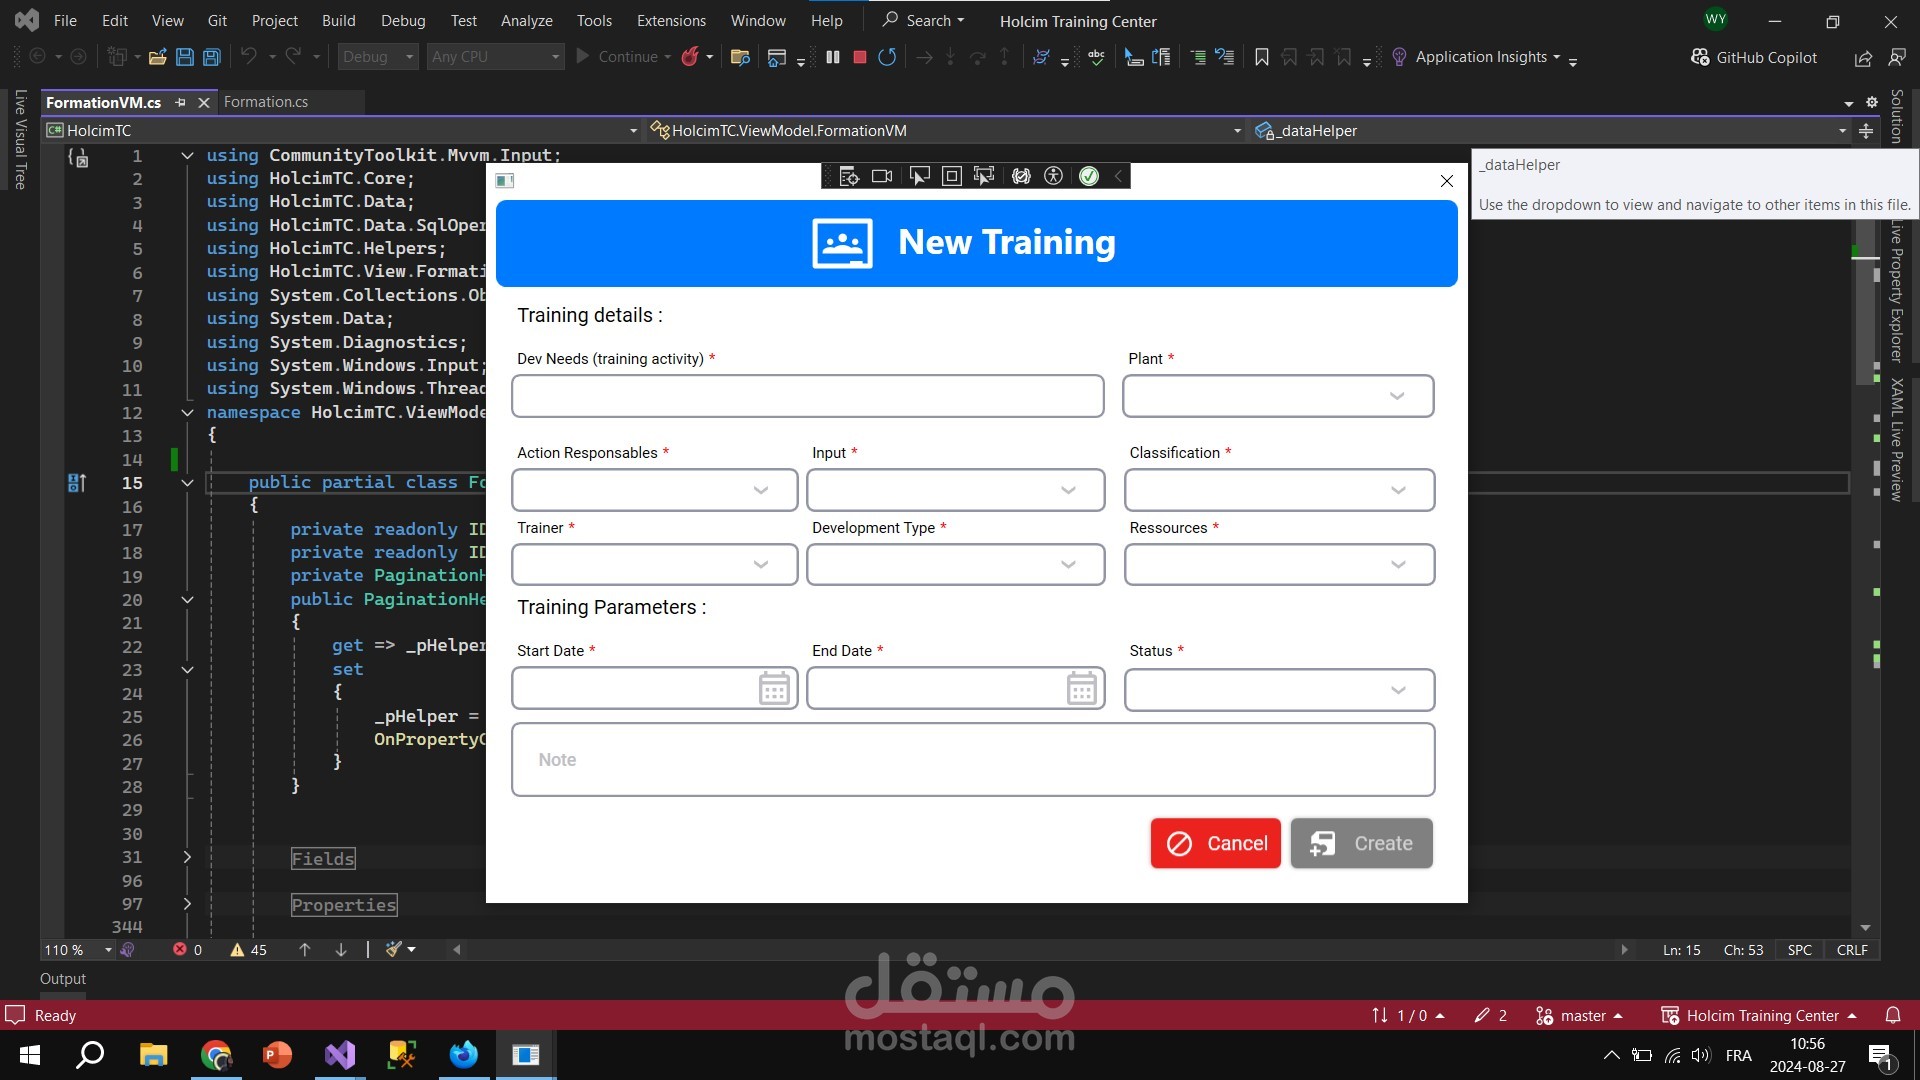Expand the Status dropdown
This screenshot has width=1920, height=1080.
[x=1280, y=690]
